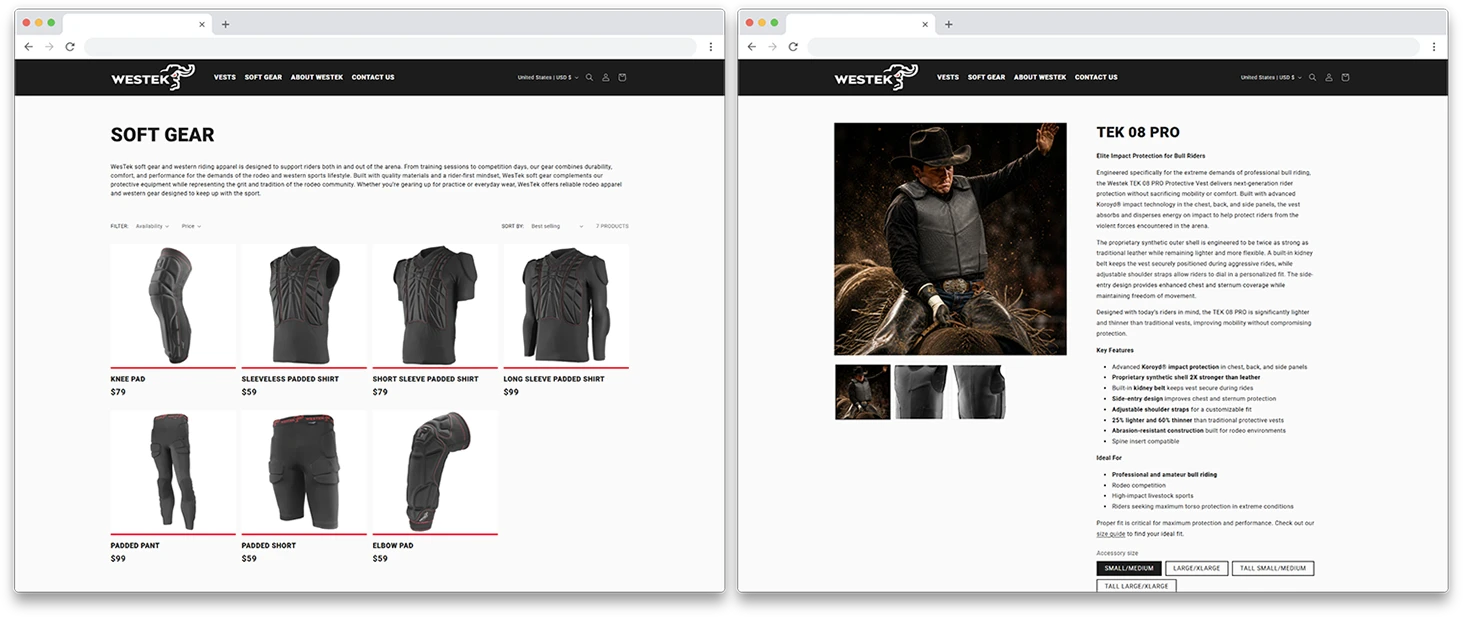
Task: Open account icon in left window header
Action: coord(605,77)
